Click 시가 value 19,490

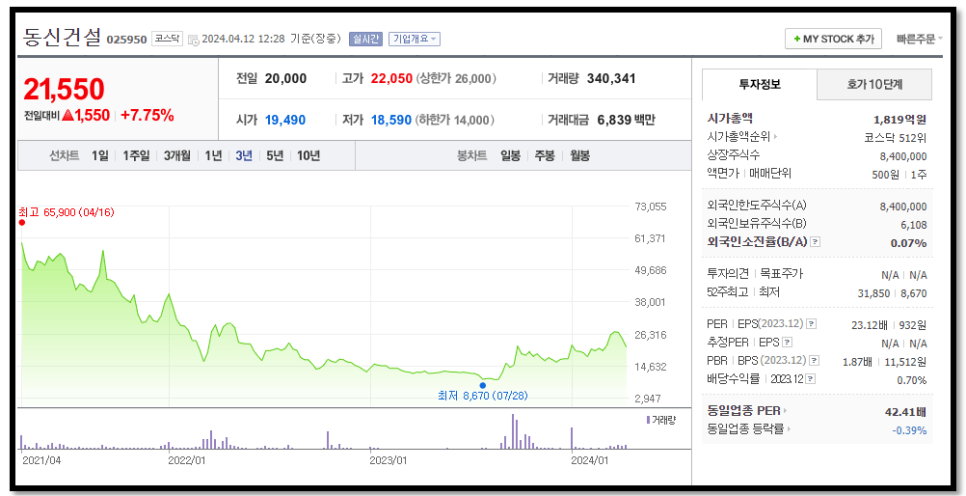click(285, 120)
